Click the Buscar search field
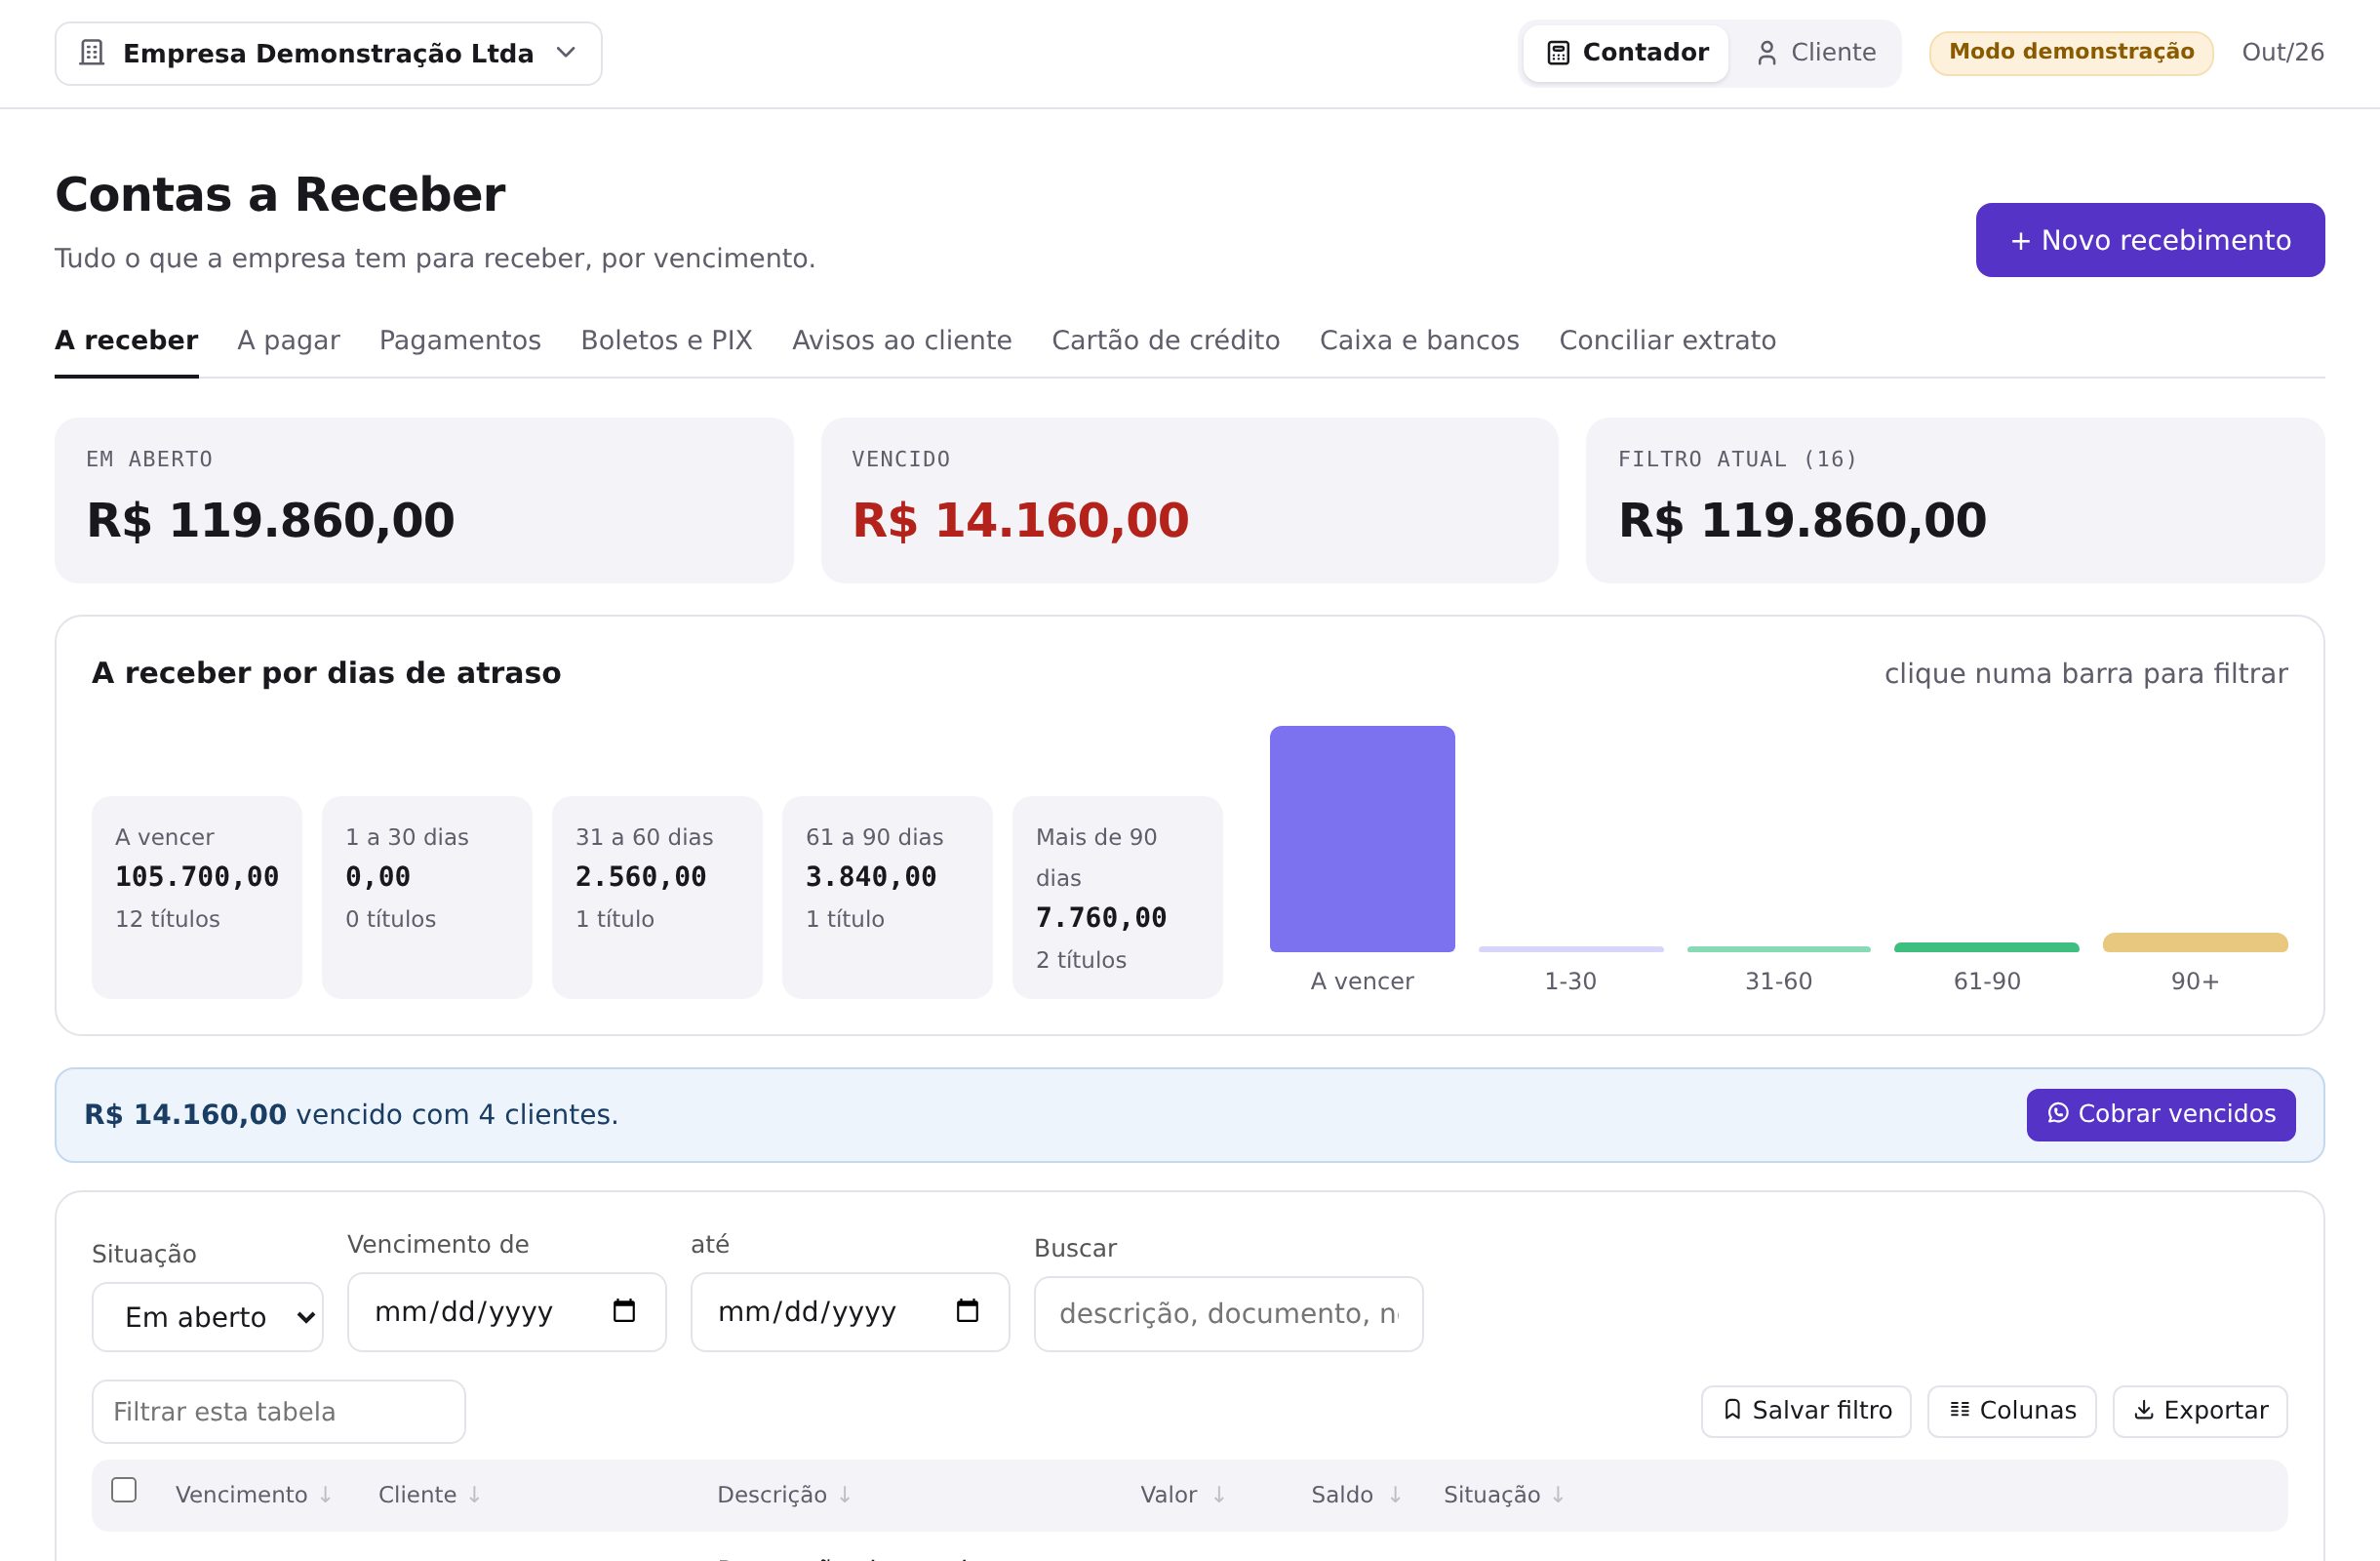The image size is (2380, 1561). [x=1228, y=1314]
